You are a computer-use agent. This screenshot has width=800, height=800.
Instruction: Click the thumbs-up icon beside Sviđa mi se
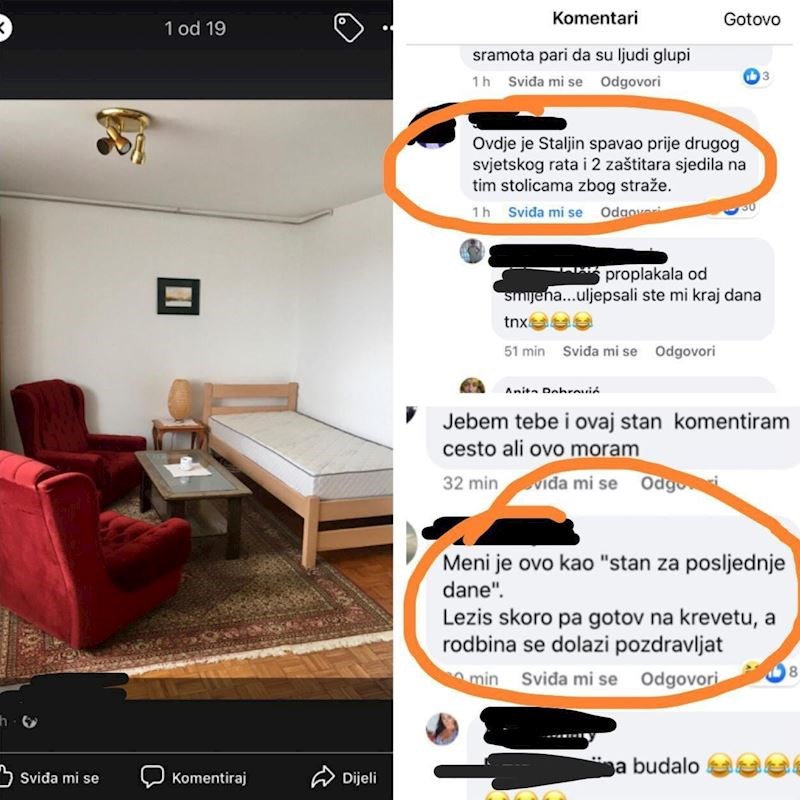pos(6,777)
